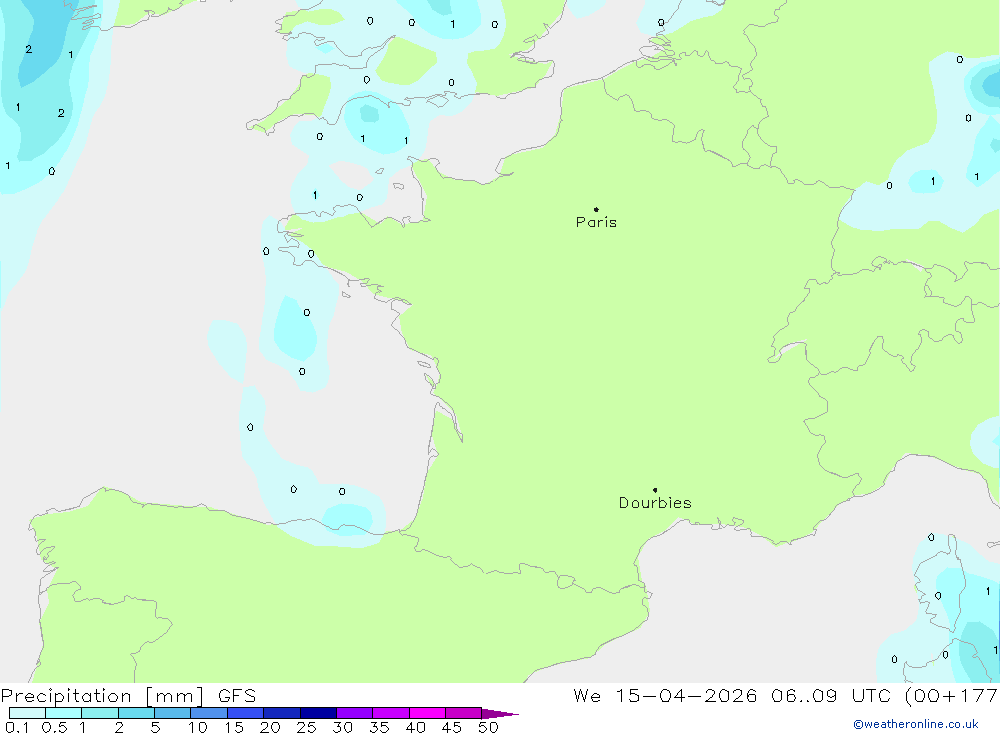Click the '50' legend scale label
1000x733 pixels.
point(488,727)
